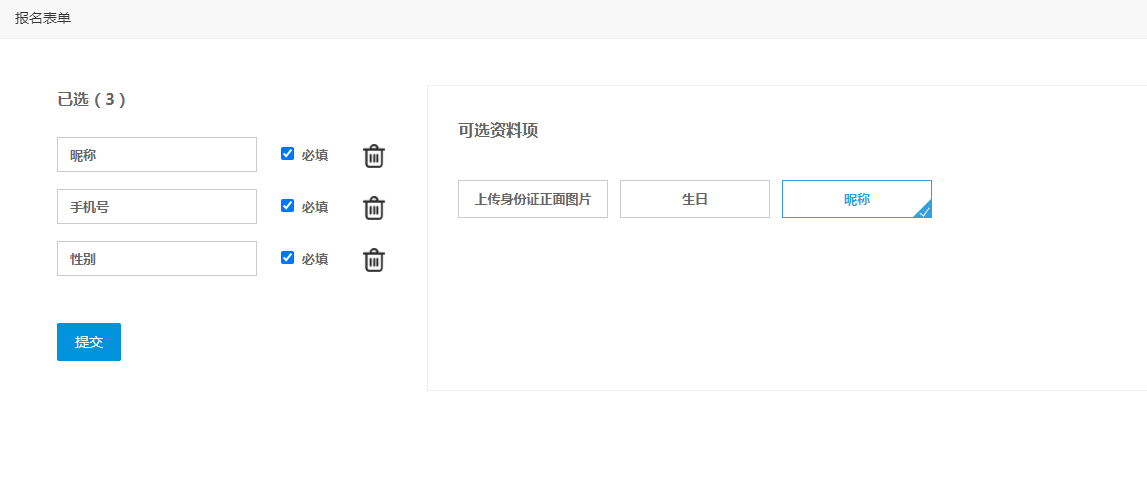Delete the 昵称 field with trash icon
This screenshot has width=1147, height=488.
374,156
